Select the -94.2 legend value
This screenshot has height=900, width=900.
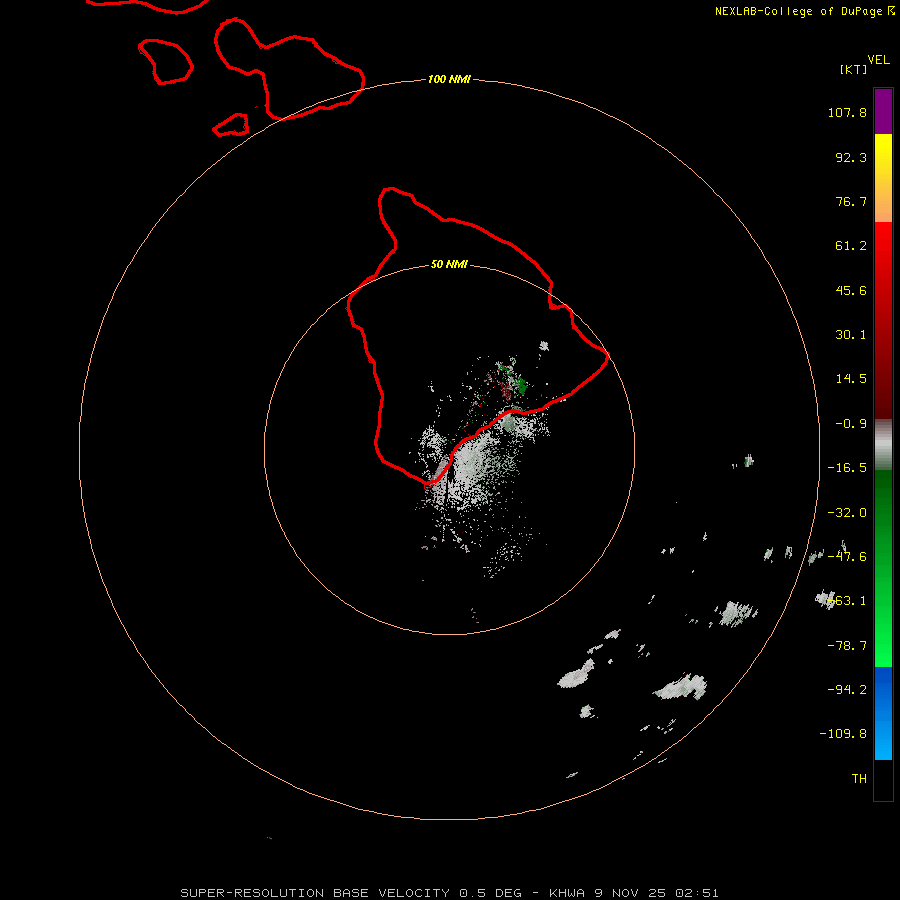click(847, 689)
